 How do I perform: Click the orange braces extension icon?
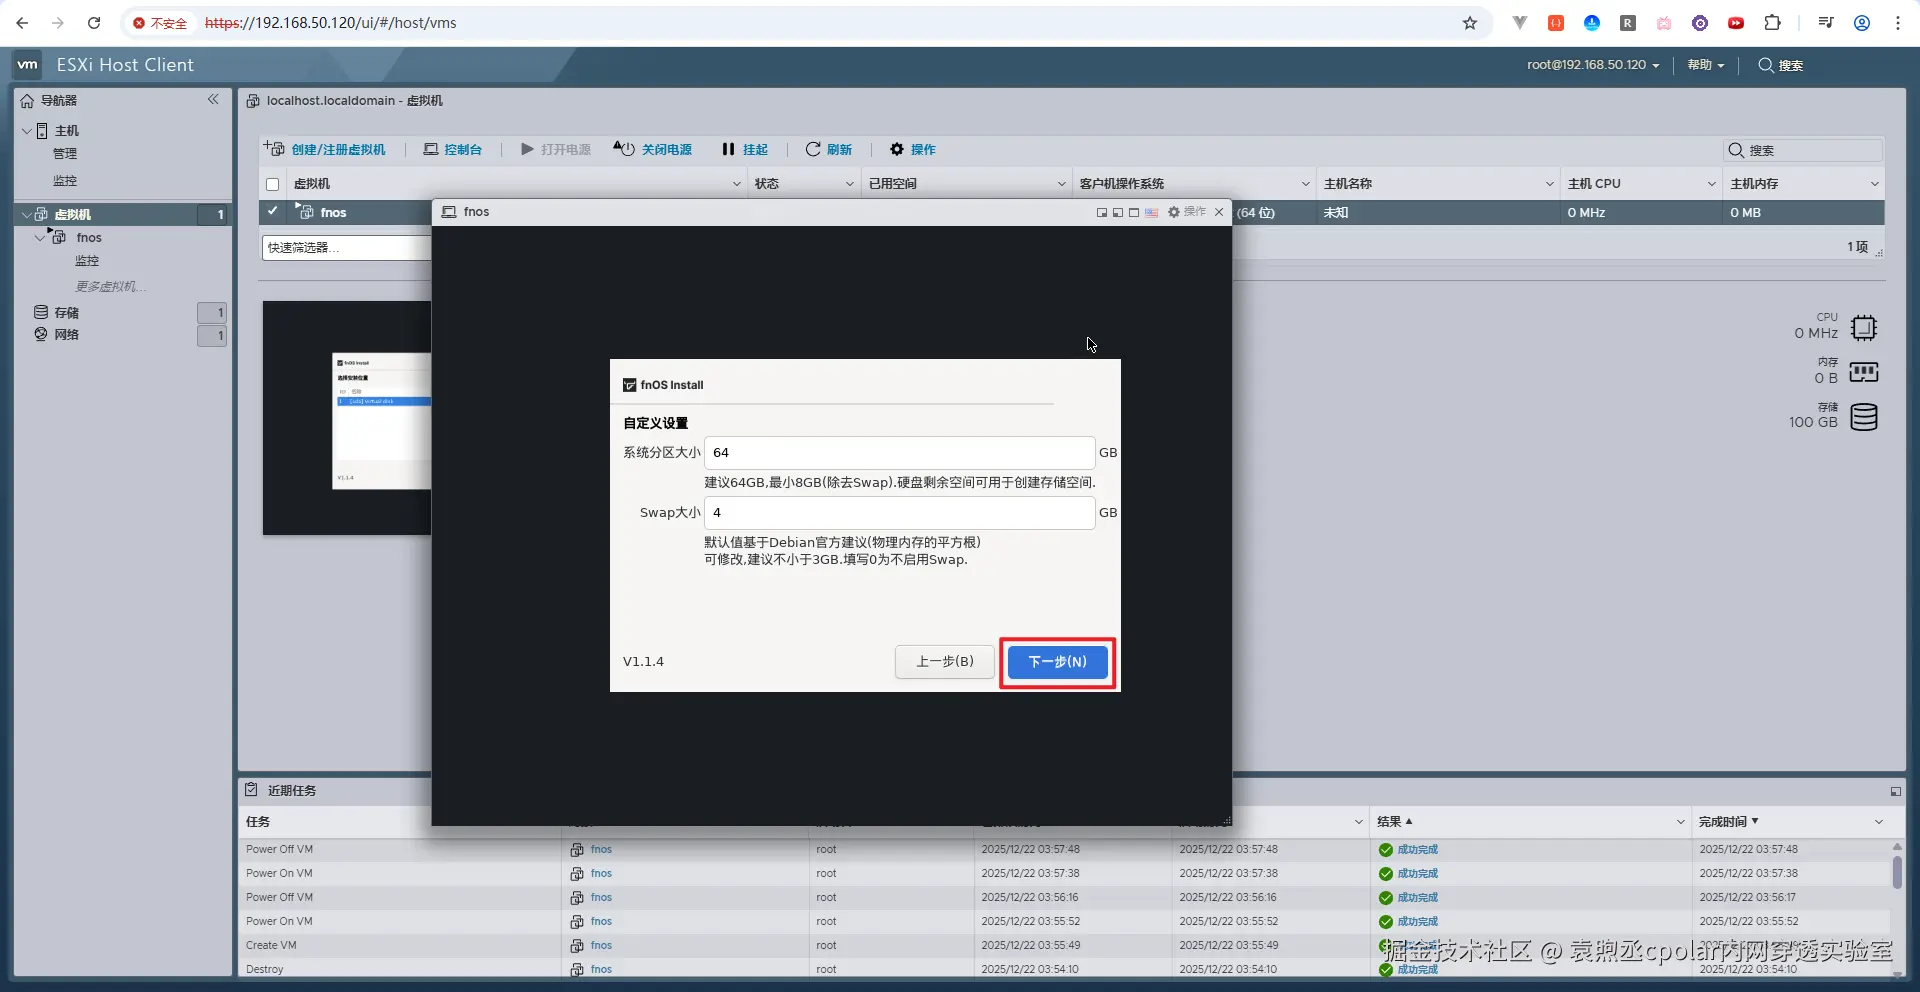[x=1556, y=23]
